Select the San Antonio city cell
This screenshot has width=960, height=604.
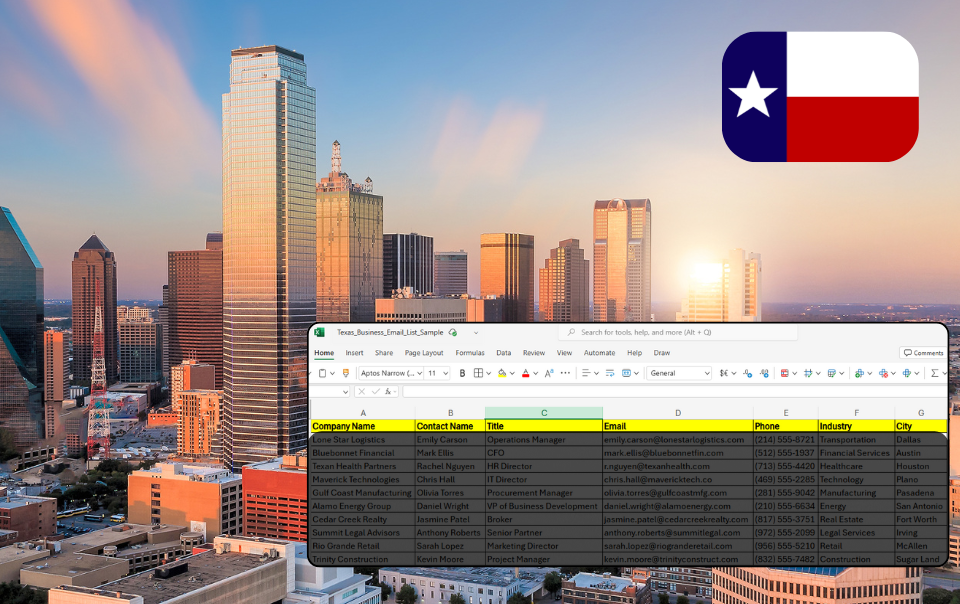pos(921,506)
